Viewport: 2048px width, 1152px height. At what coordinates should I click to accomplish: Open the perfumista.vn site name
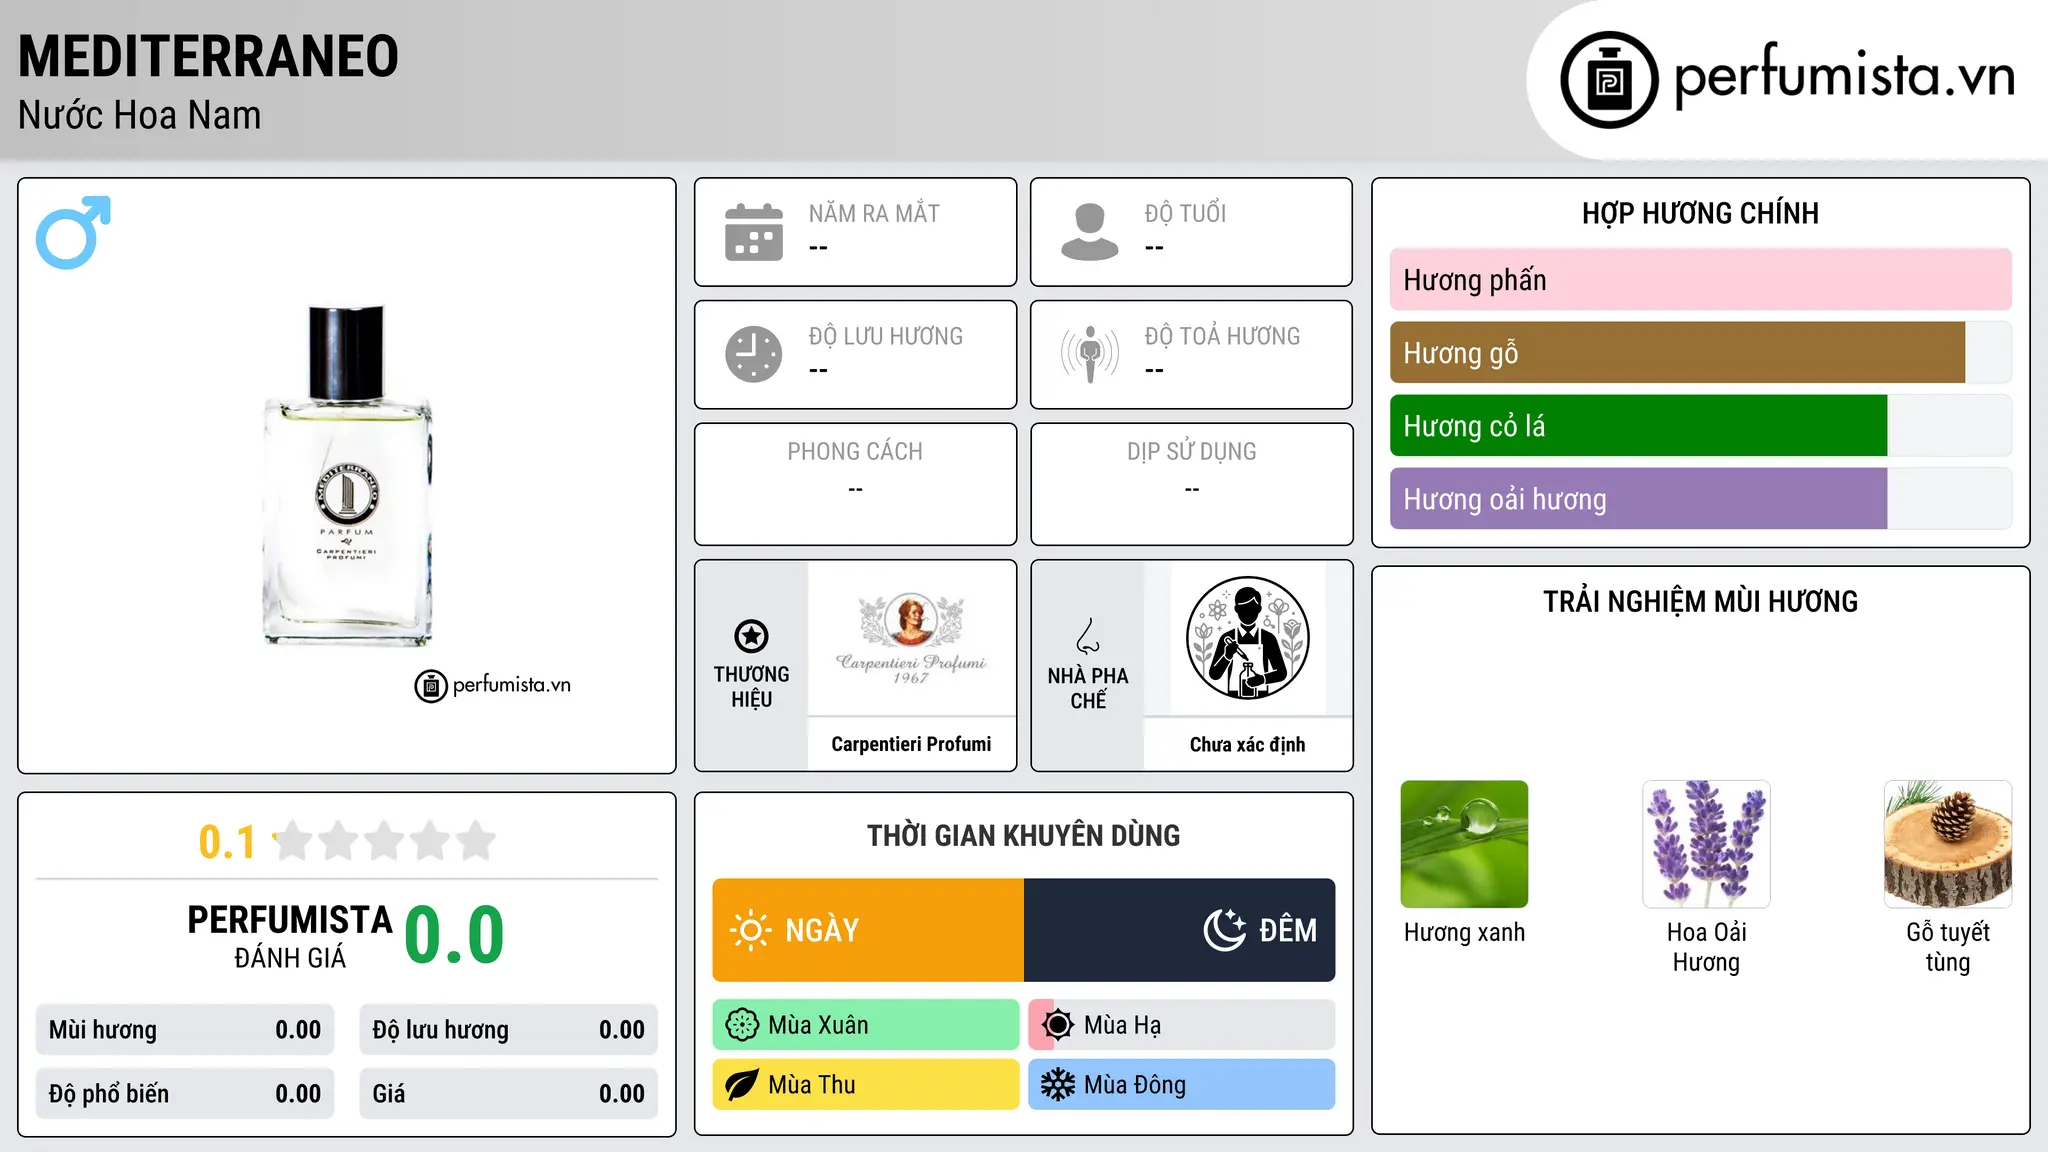(1844, 75)
